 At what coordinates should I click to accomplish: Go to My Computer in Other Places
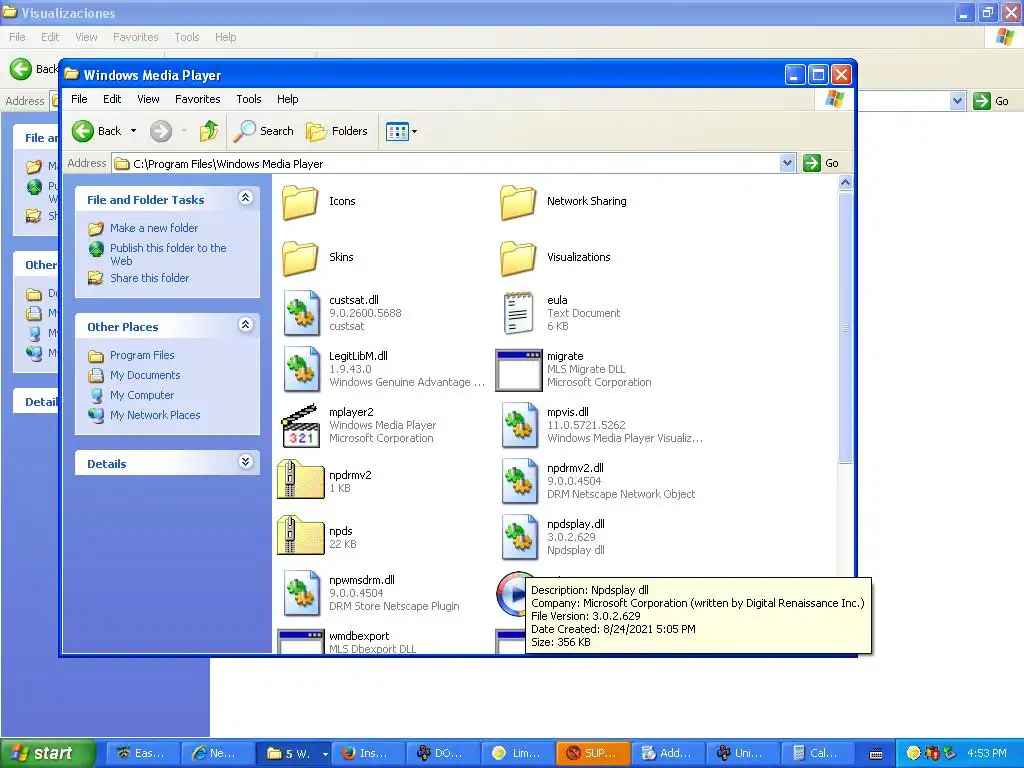tap(142, 395)
